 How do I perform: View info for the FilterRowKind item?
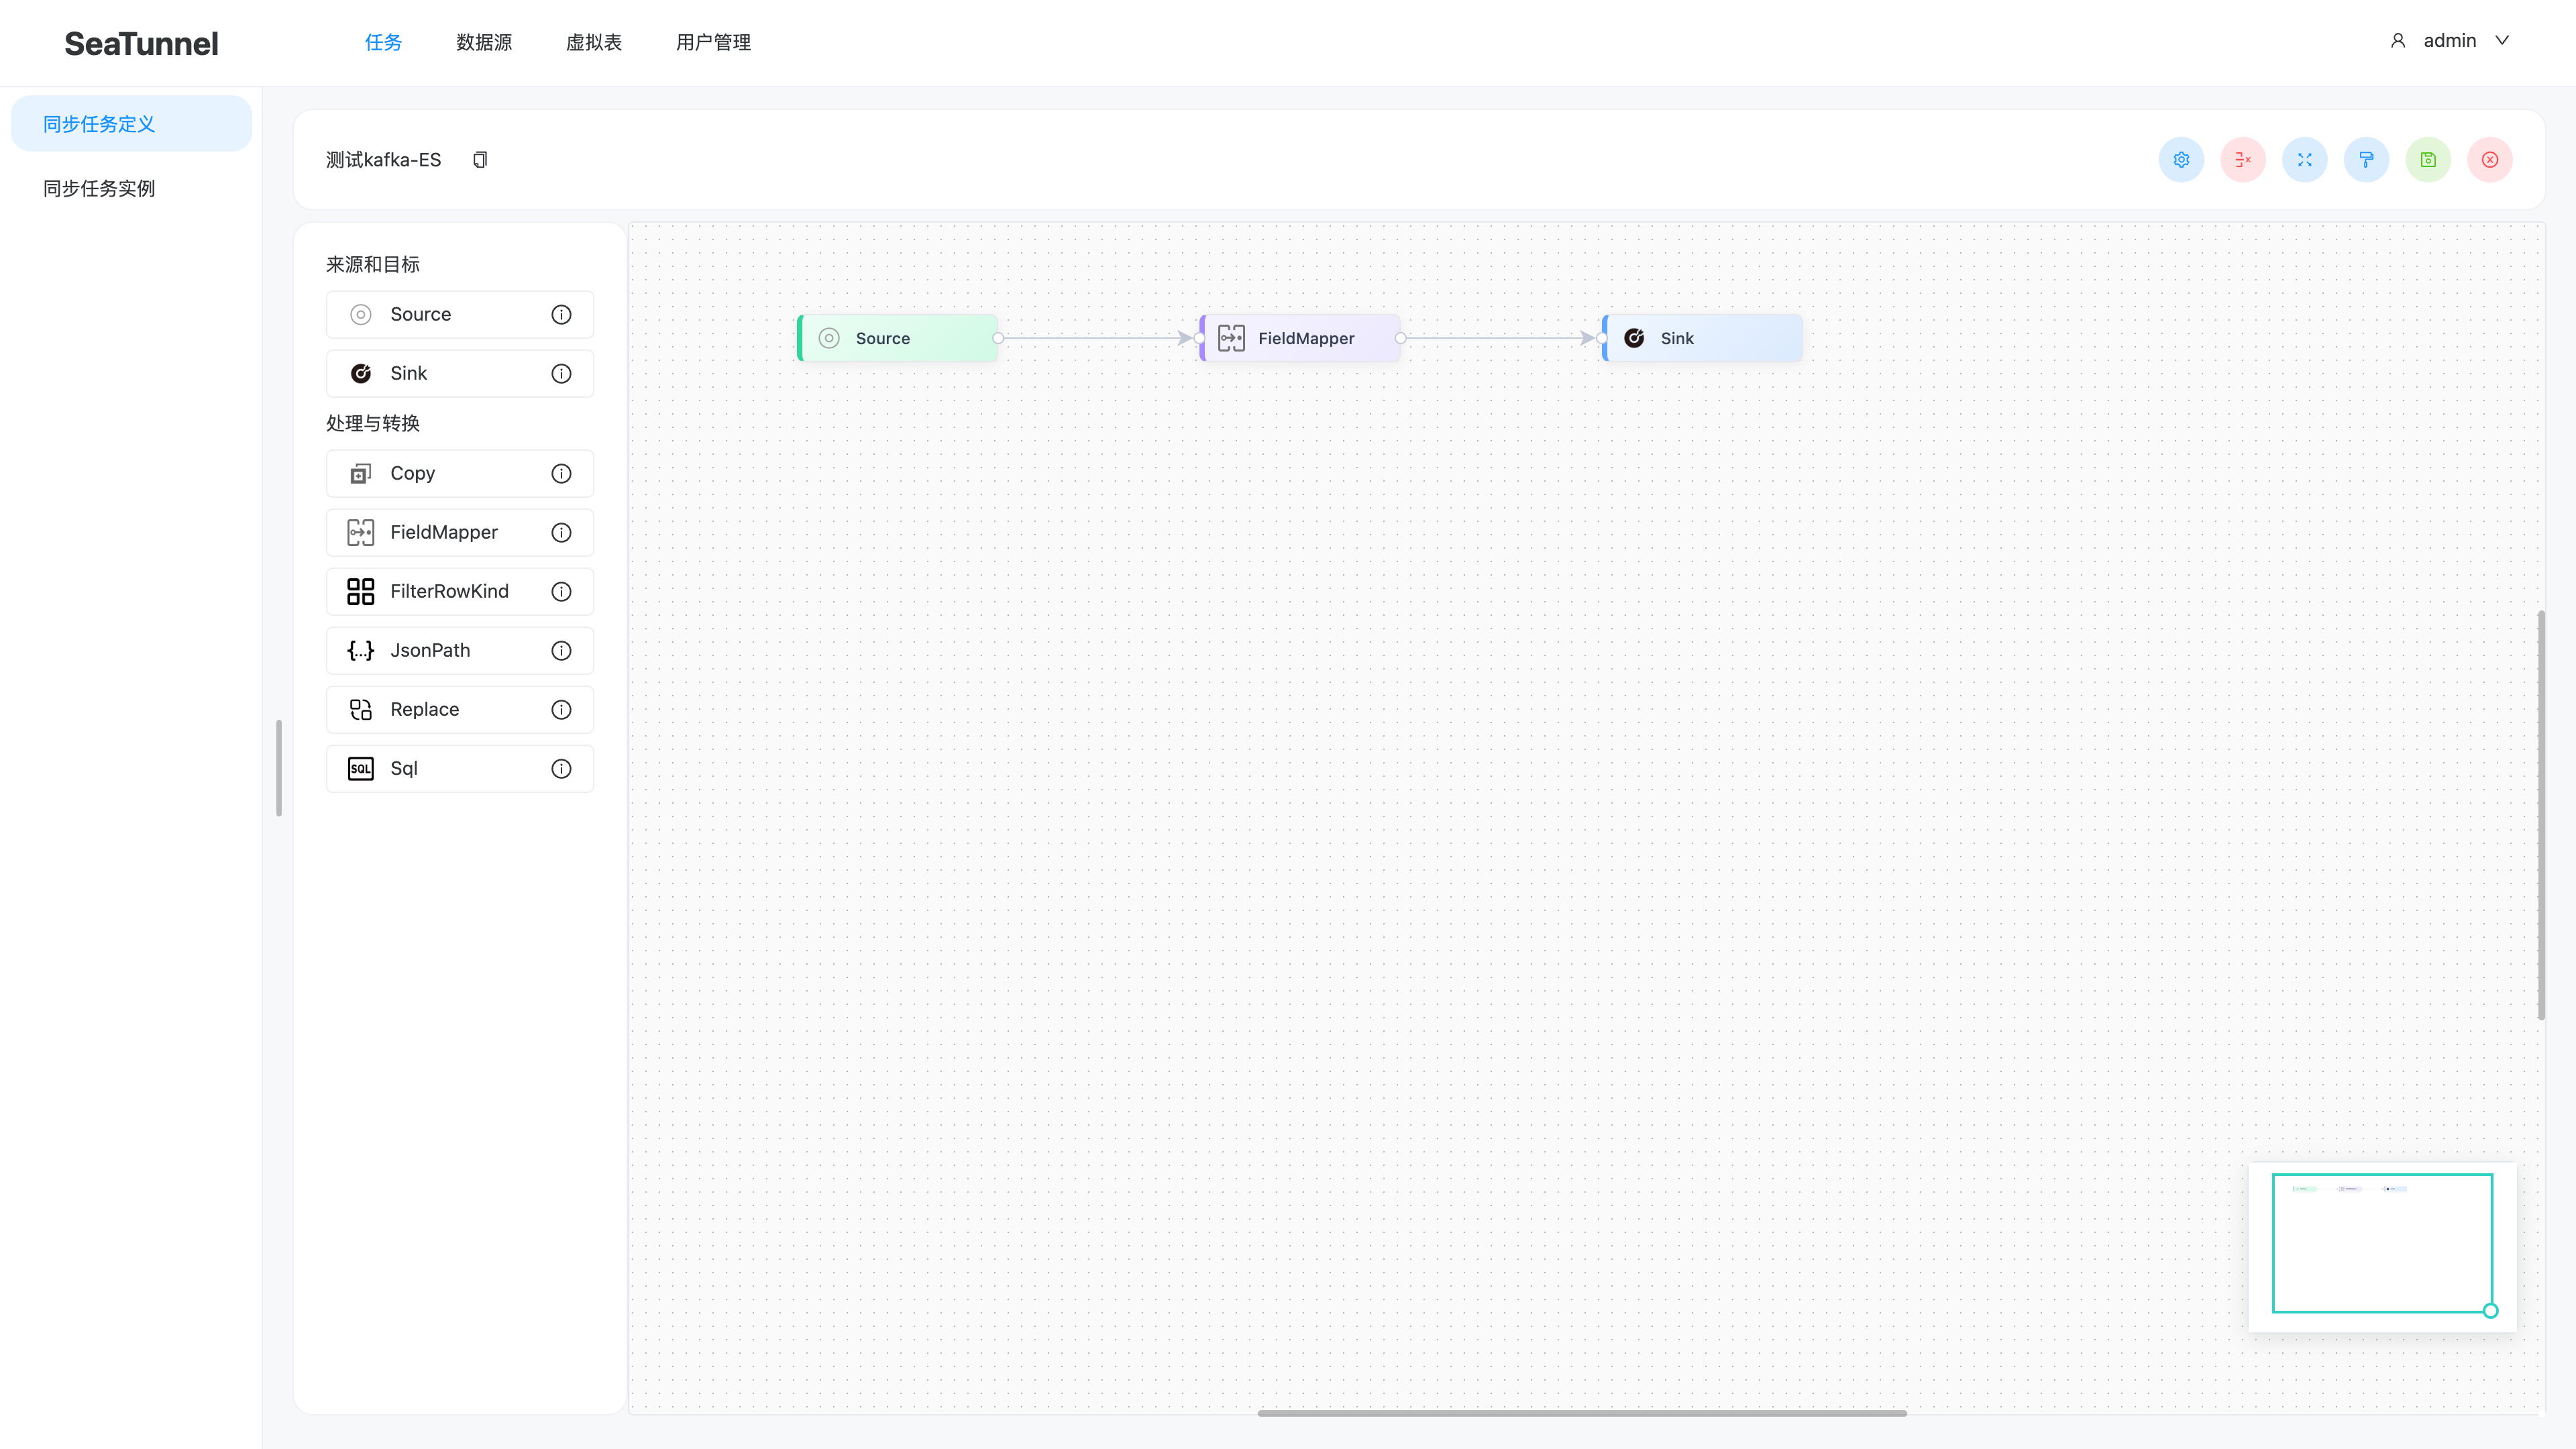pos(561,592)
